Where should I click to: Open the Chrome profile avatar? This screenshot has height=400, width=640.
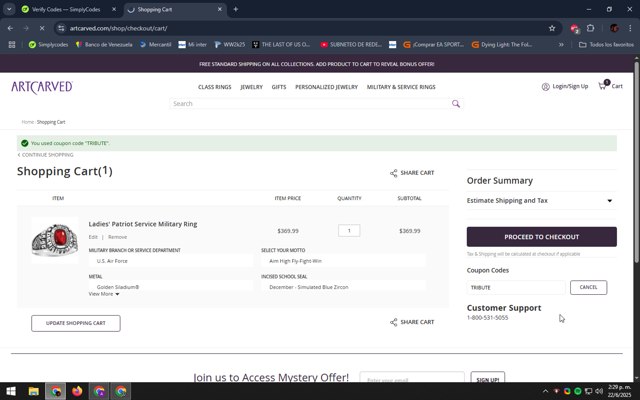click(x=614, y=28)
